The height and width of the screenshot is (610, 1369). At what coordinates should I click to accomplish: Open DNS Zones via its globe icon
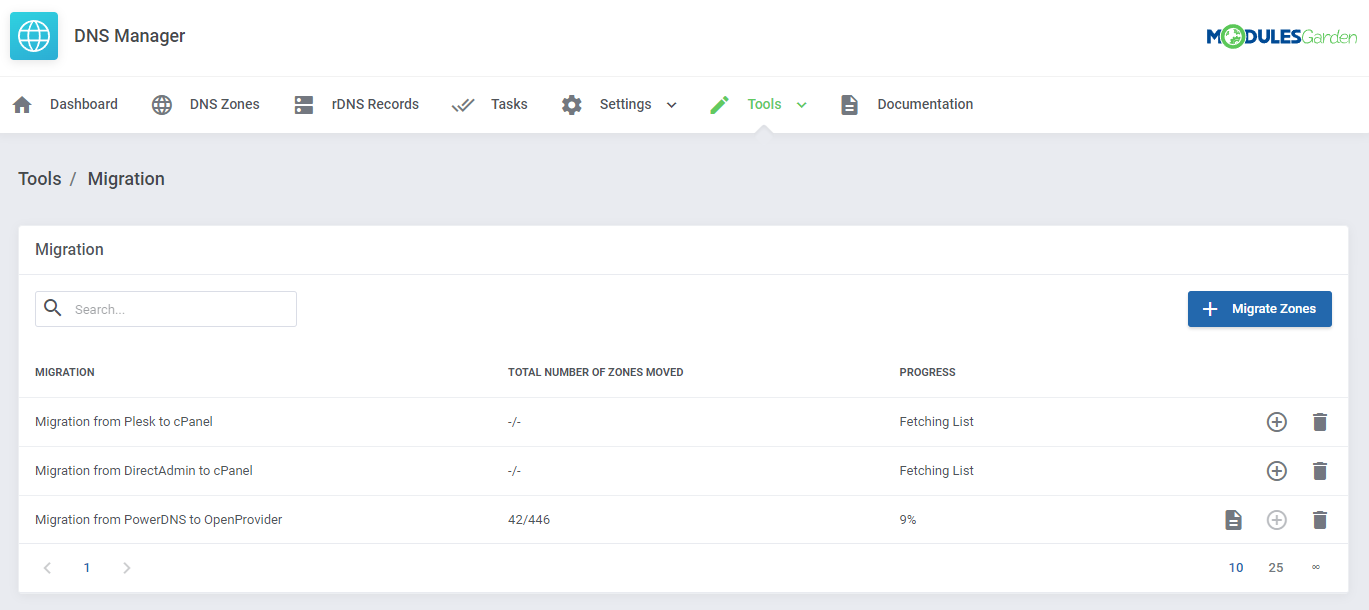(x=161, y=103)
